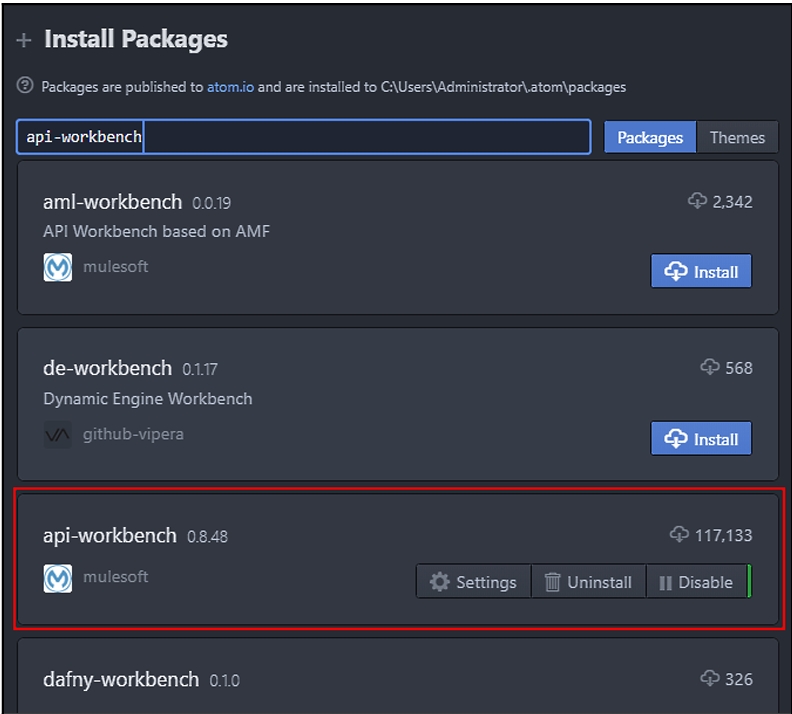Uninstall the api-workbench package
The width and height of the screenshot is (792, 714).
pos(588,582)
